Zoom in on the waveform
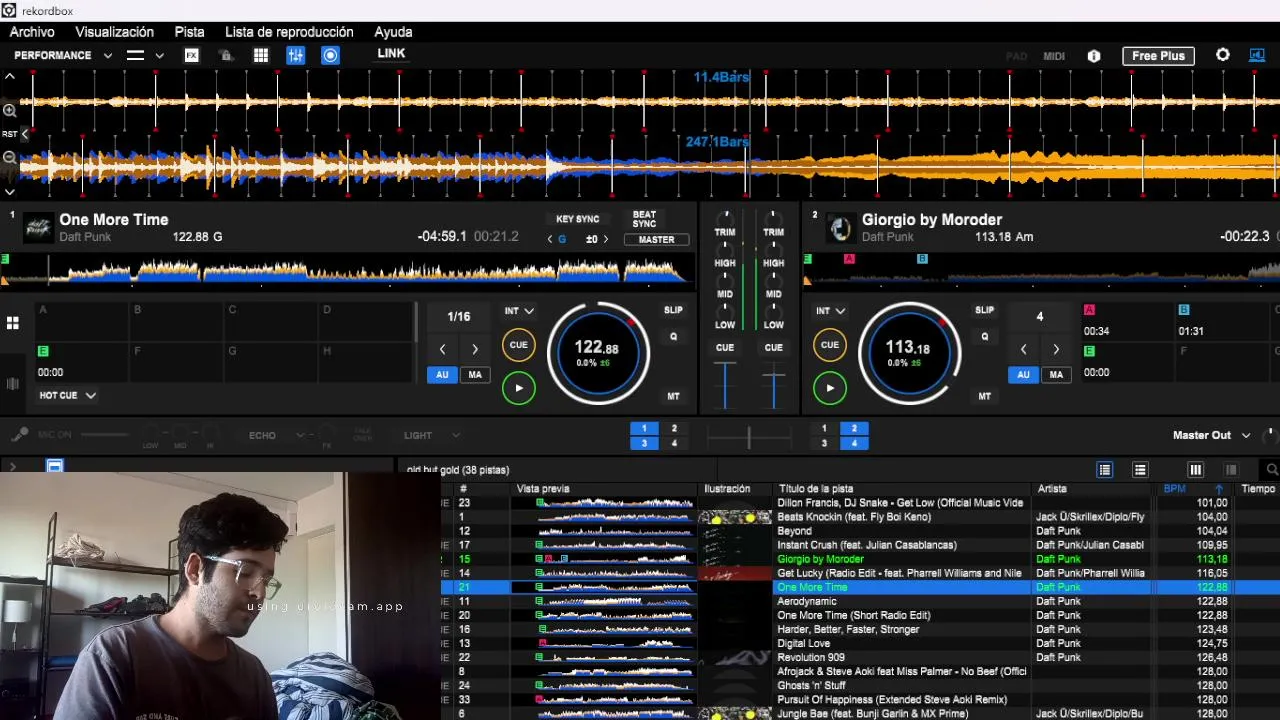The width and height of the screenshot is (1280, 720). (10, 110)
